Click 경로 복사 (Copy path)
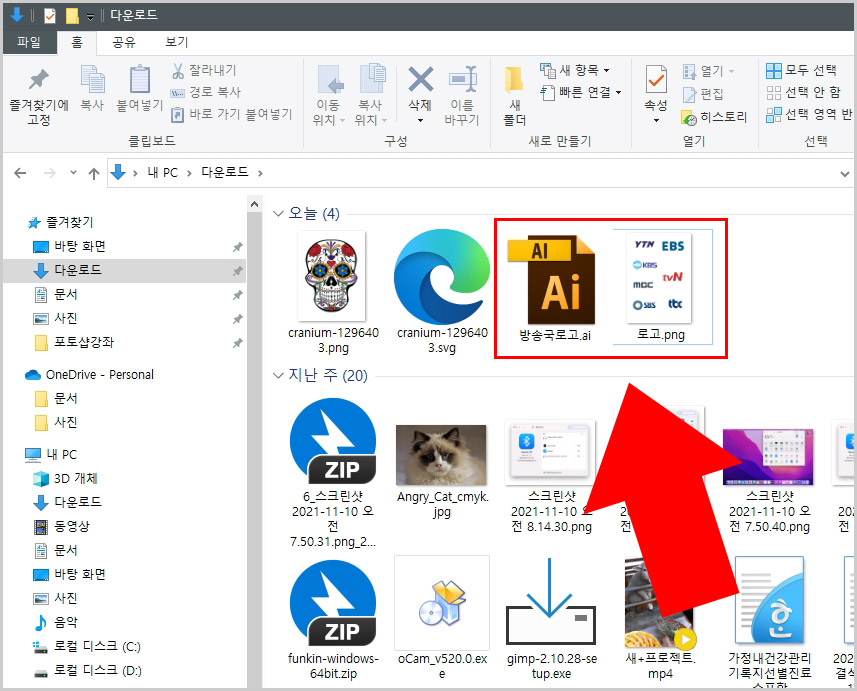857x691 pixels. click(206, 92)
